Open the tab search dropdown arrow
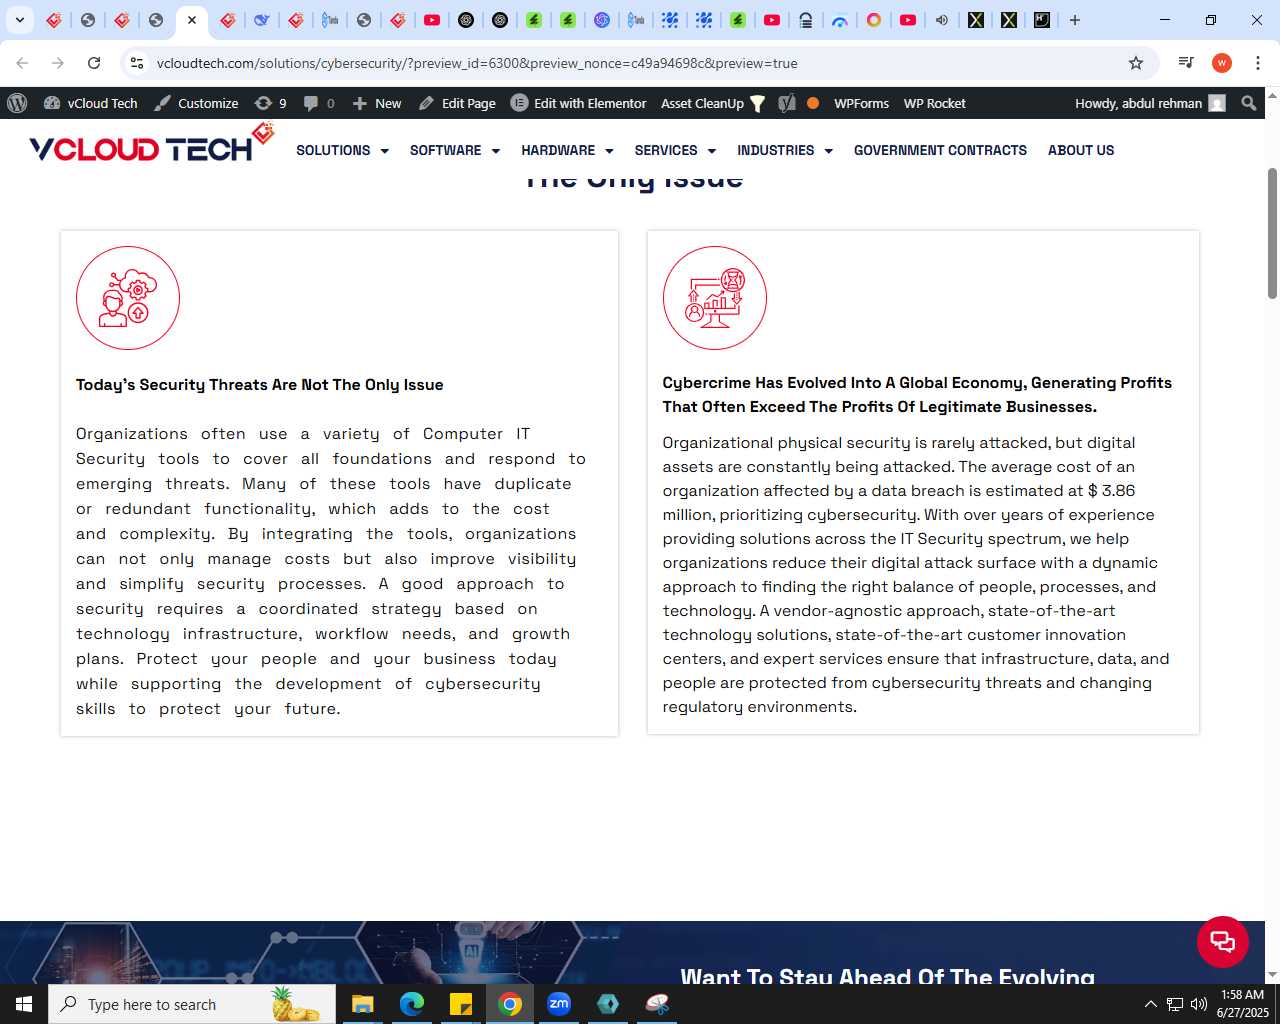1280x1024 pixels. coord(19,20)
